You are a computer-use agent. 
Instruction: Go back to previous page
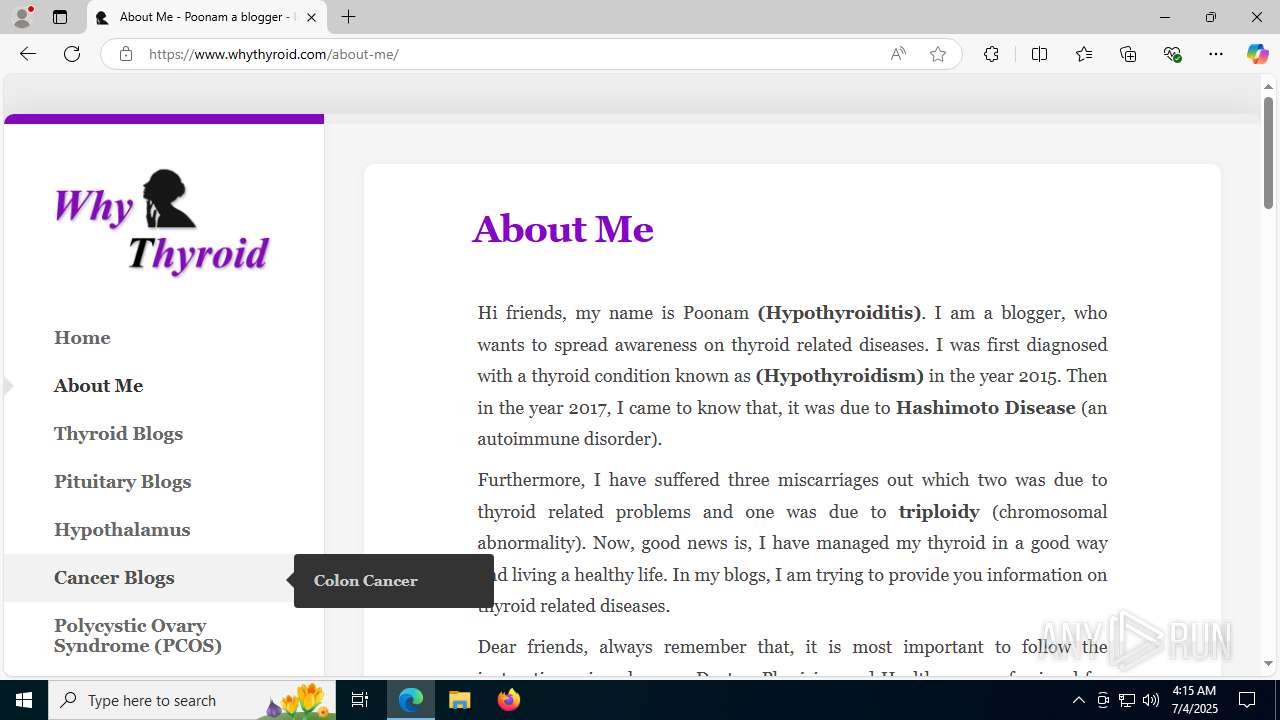(x=28, y=54)
